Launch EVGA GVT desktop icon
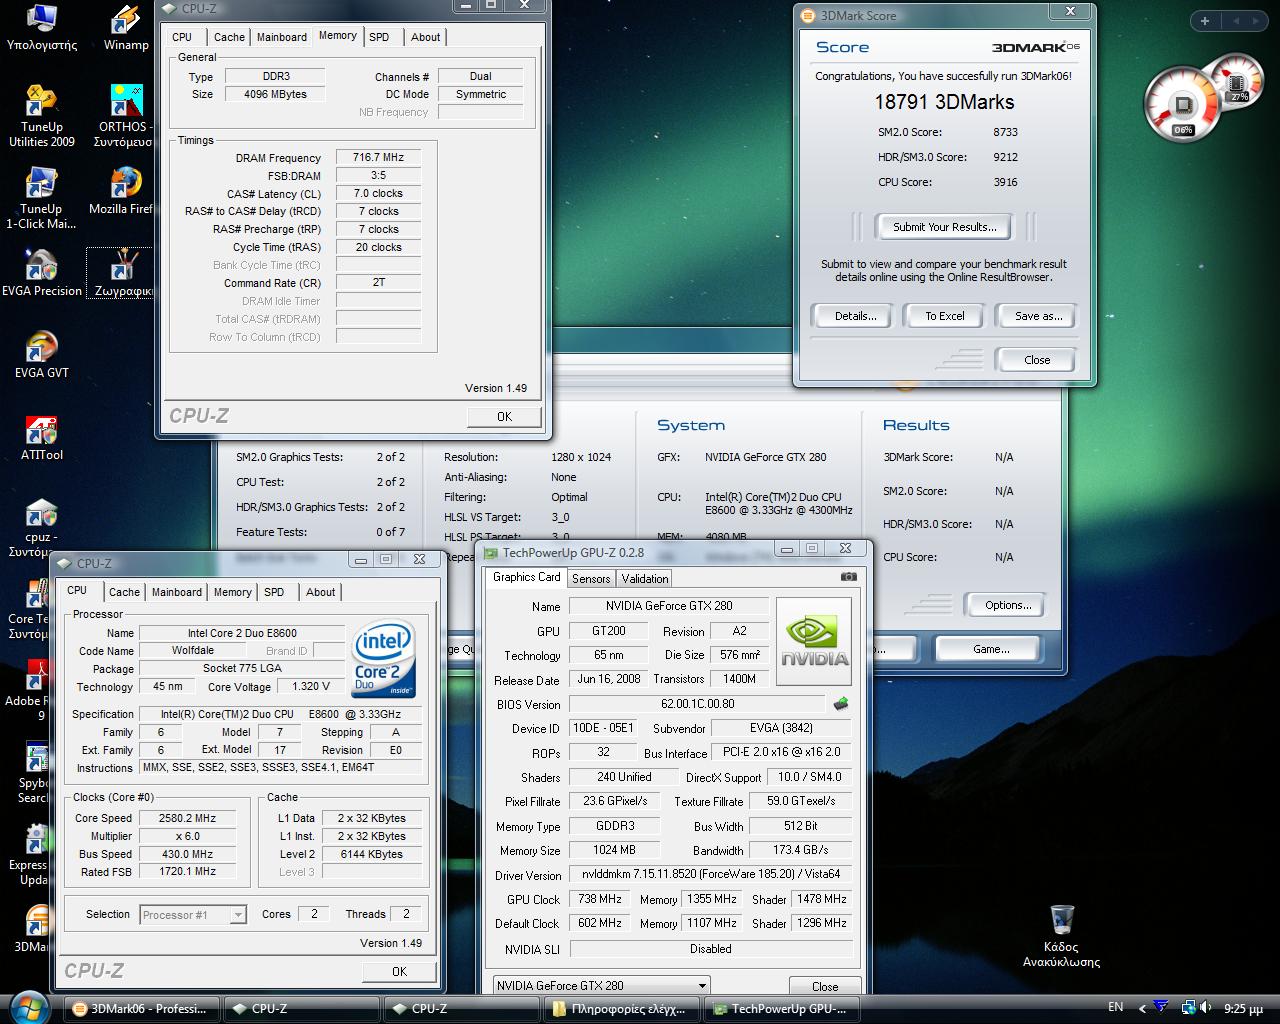The image size is (1280, 1024). click(x=42, y=355)
